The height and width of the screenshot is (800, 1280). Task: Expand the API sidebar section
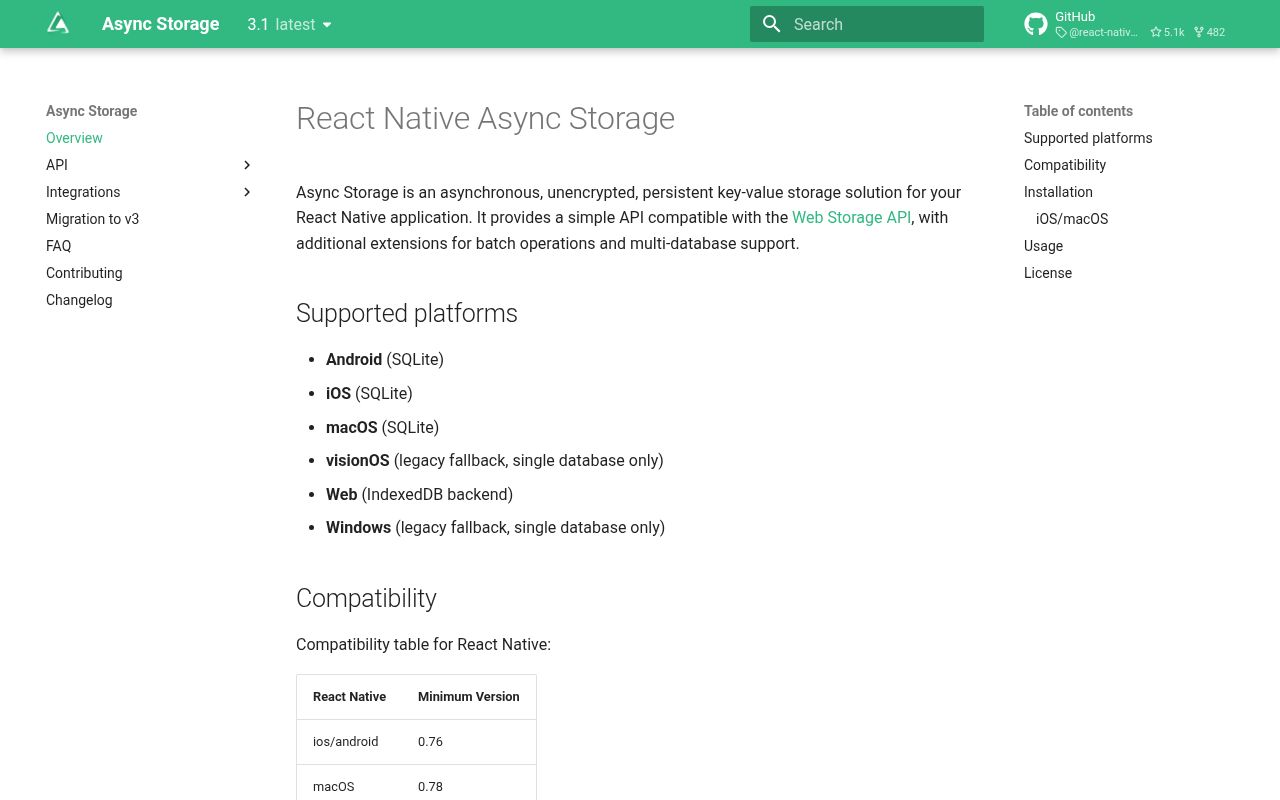pyautogui.click(x=247, y=165)
